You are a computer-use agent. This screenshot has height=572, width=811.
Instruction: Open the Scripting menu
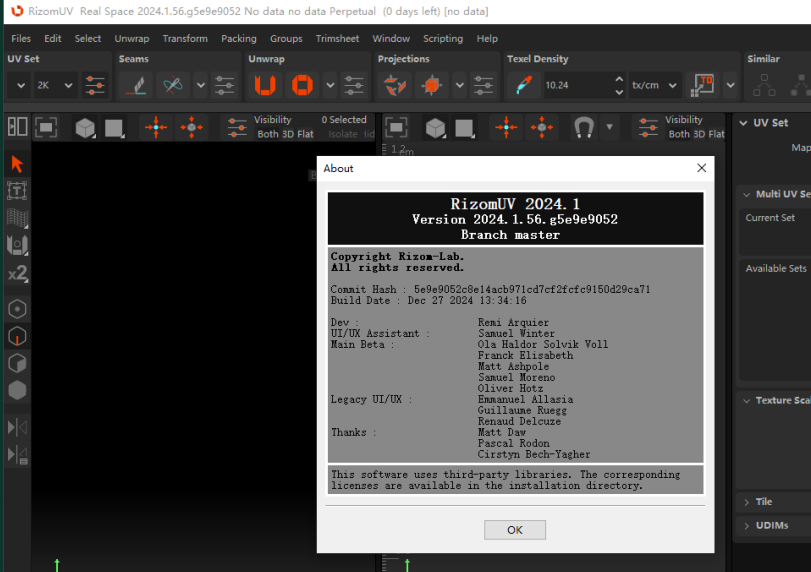click(x=443, y=38)
